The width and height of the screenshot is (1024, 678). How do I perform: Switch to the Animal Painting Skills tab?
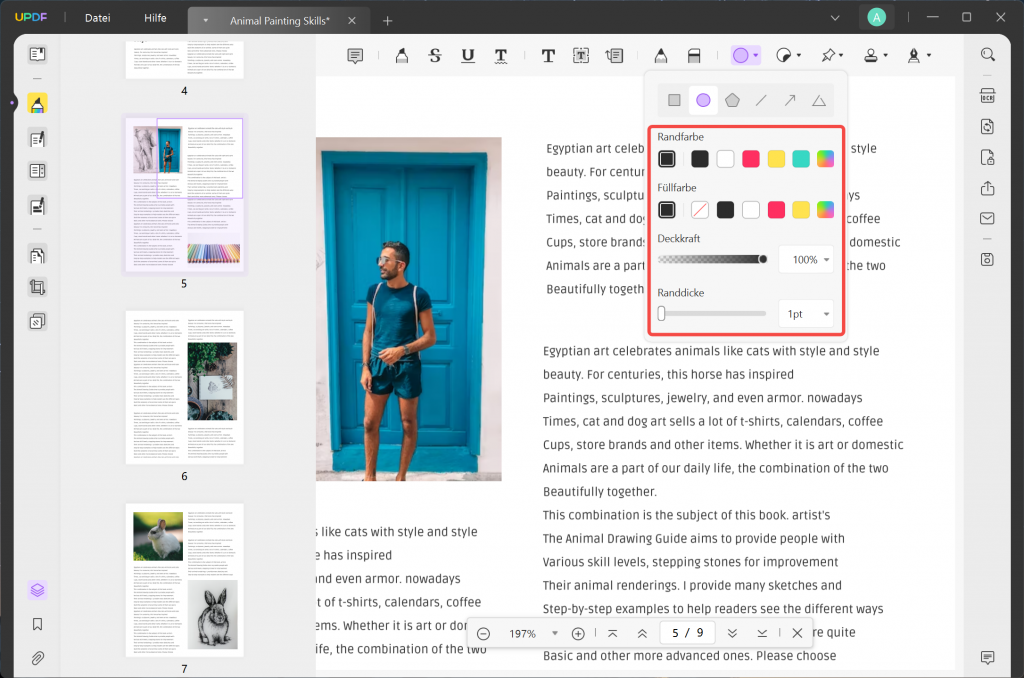pyautogui.click(x=280, y=21)
